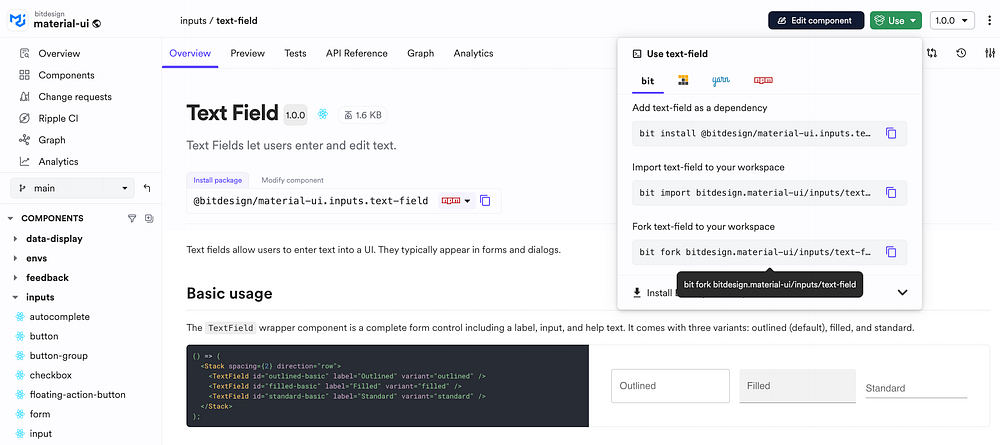1000x445 pixels.
Task: Open the checkbox component
Action: pos(50,375)
